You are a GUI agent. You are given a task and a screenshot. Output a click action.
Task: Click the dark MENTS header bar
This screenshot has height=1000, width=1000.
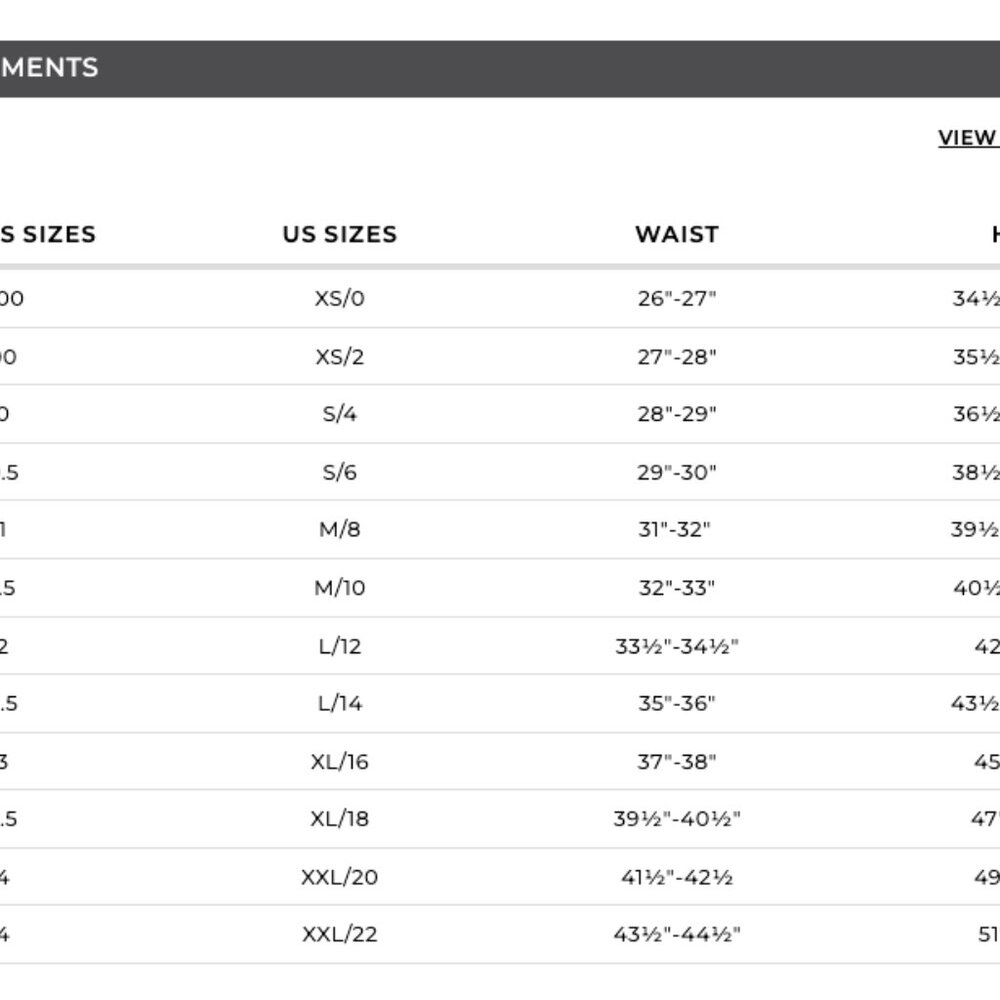(500, 69)
